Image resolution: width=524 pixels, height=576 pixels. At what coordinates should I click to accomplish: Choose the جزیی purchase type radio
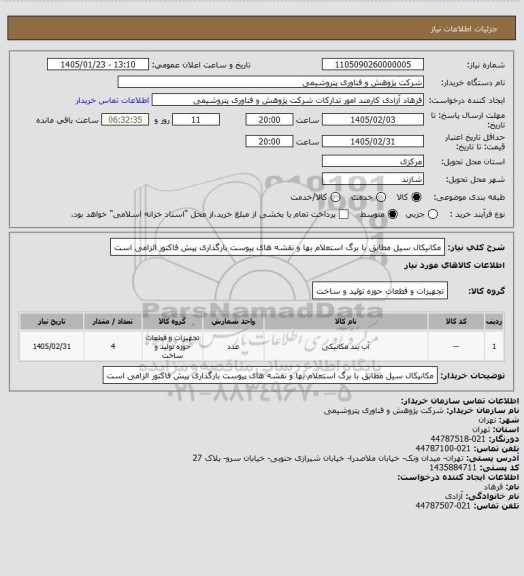433,214
